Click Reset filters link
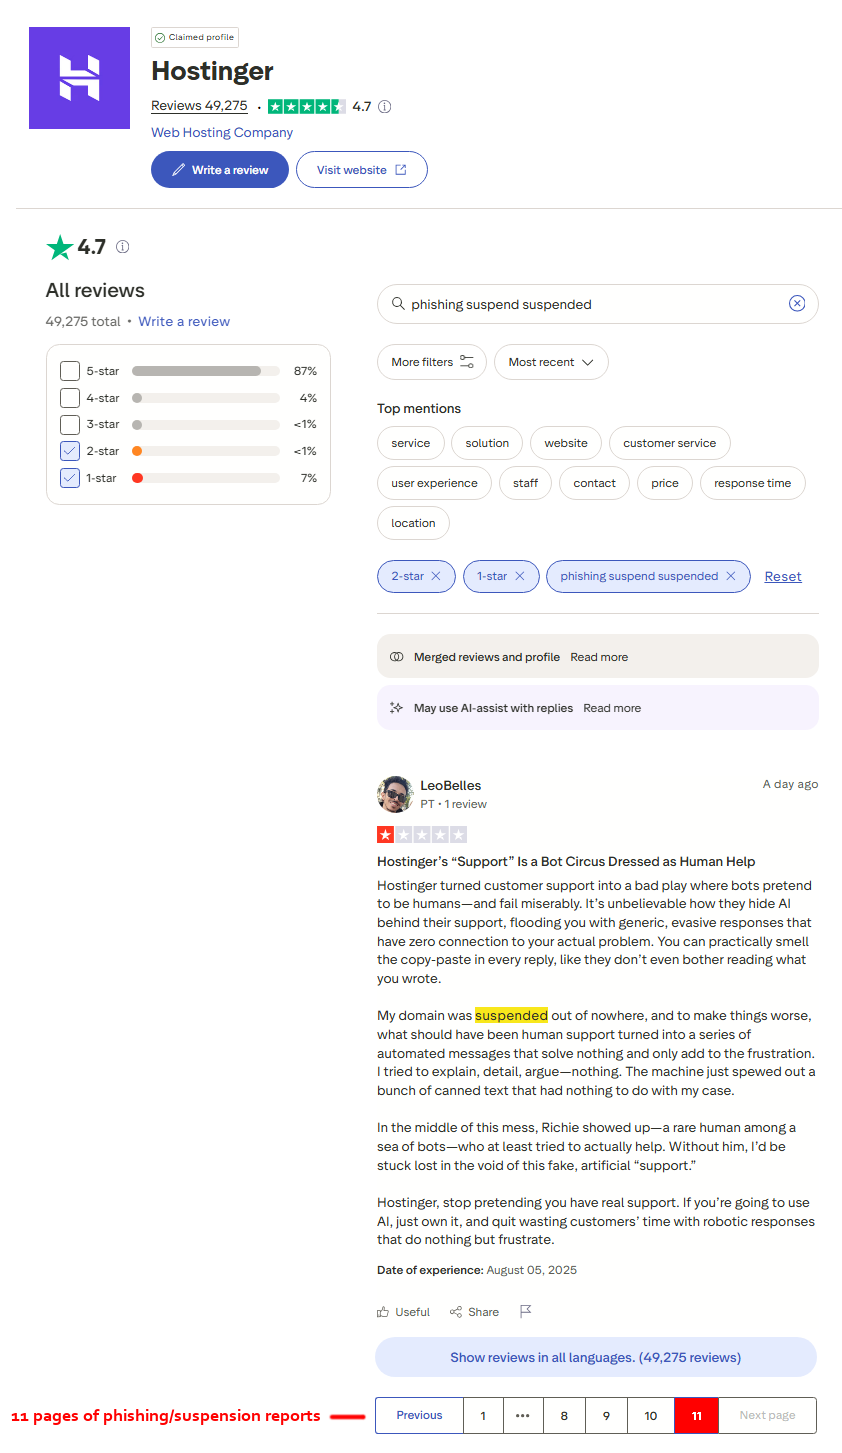The height and width of the screenshot is (1453, 842). (783, 576)
